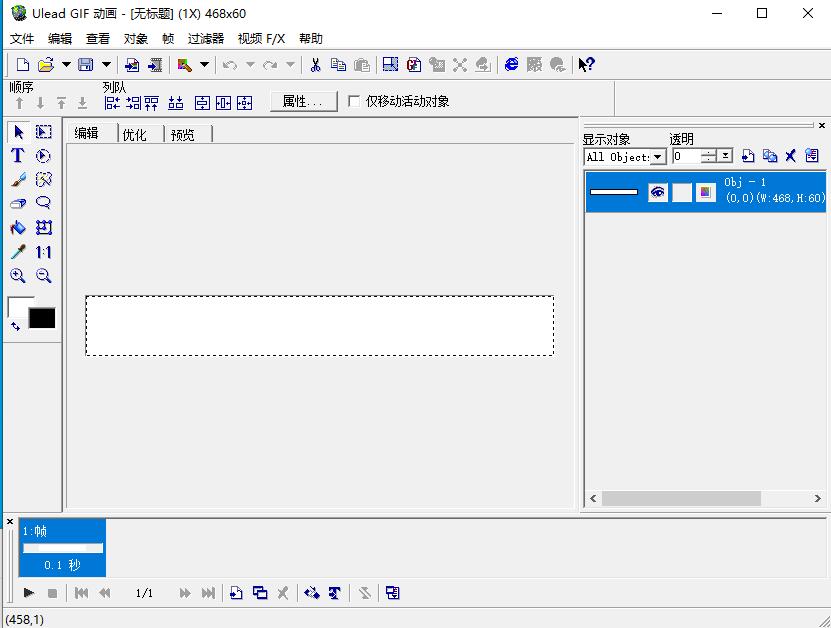Swap foreground and background colors arrow
Screen dimensions: 831x628
coord(15,327)
